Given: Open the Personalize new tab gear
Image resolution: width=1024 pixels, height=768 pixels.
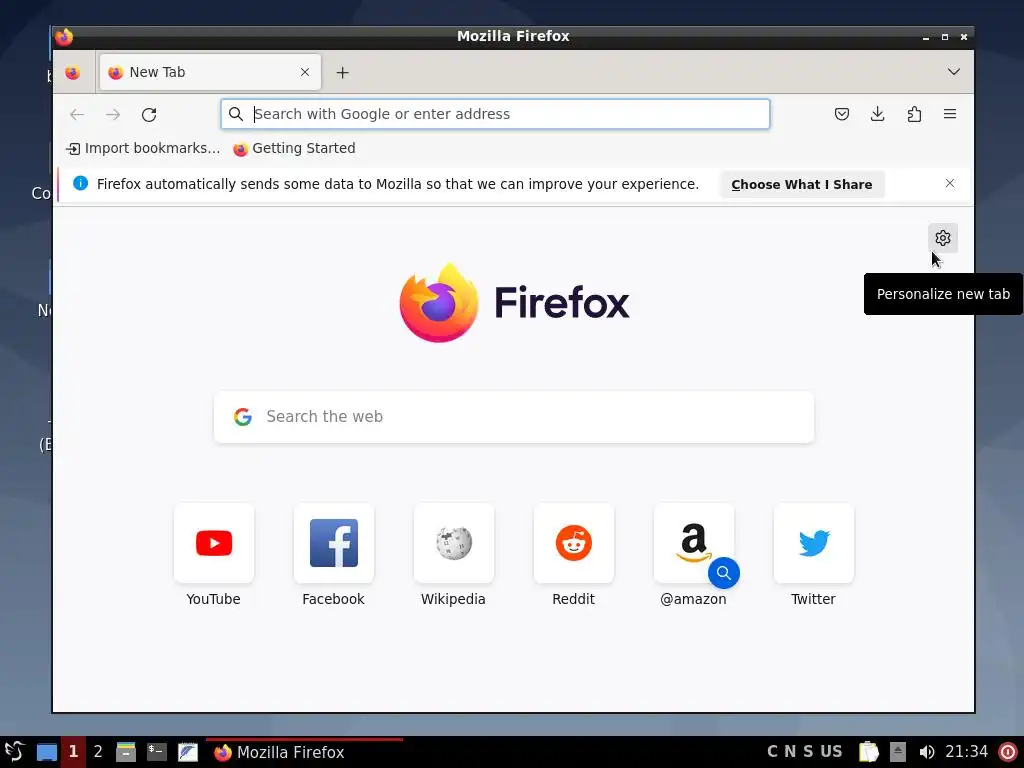Looking at the screenshot, I should [942, 238].
